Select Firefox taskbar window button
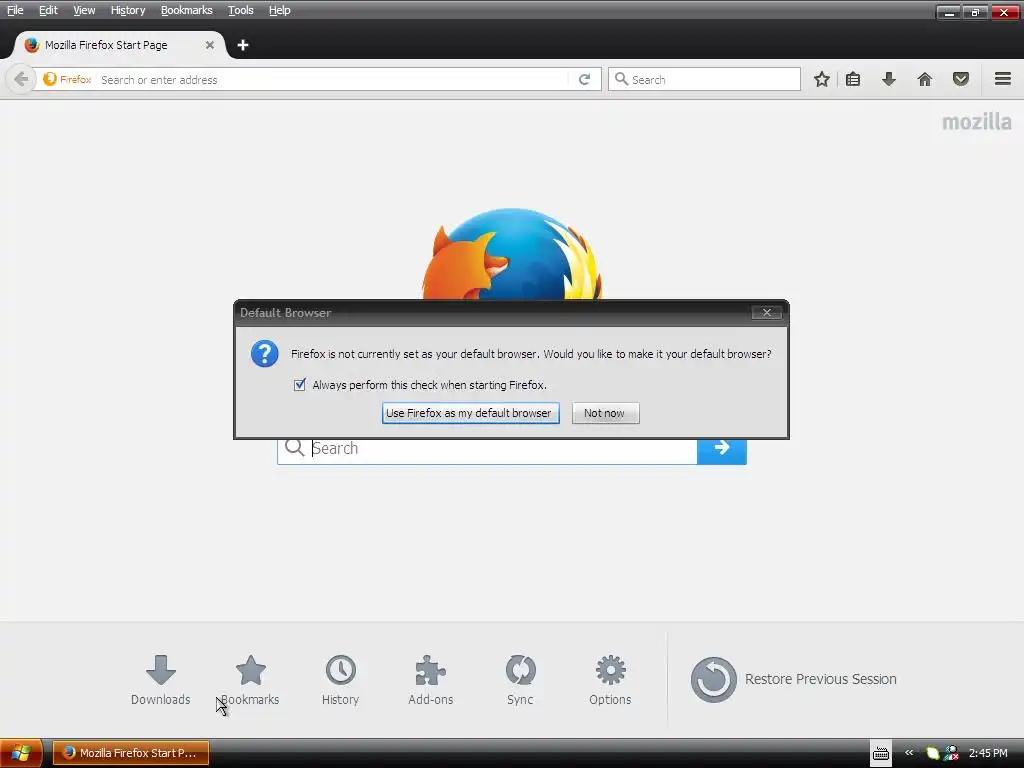This screenshot has height=768, width=1024. [x=131, y=753]
